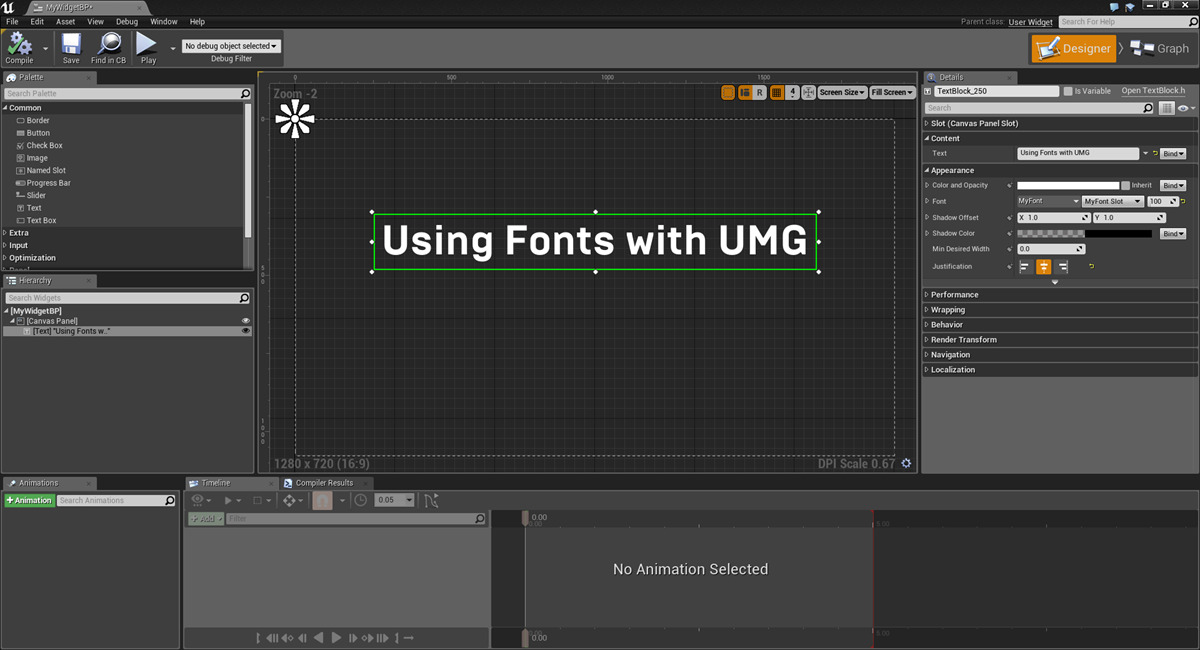The image size is (1200, 650).
Task: Click the anchor widget icon in viewport toolbar
Action: (808, 91)
